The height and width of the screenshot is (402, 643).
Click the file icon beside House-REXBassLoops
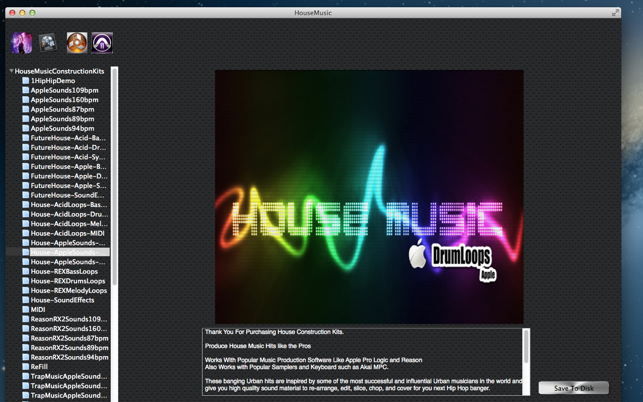pos(25,272)
